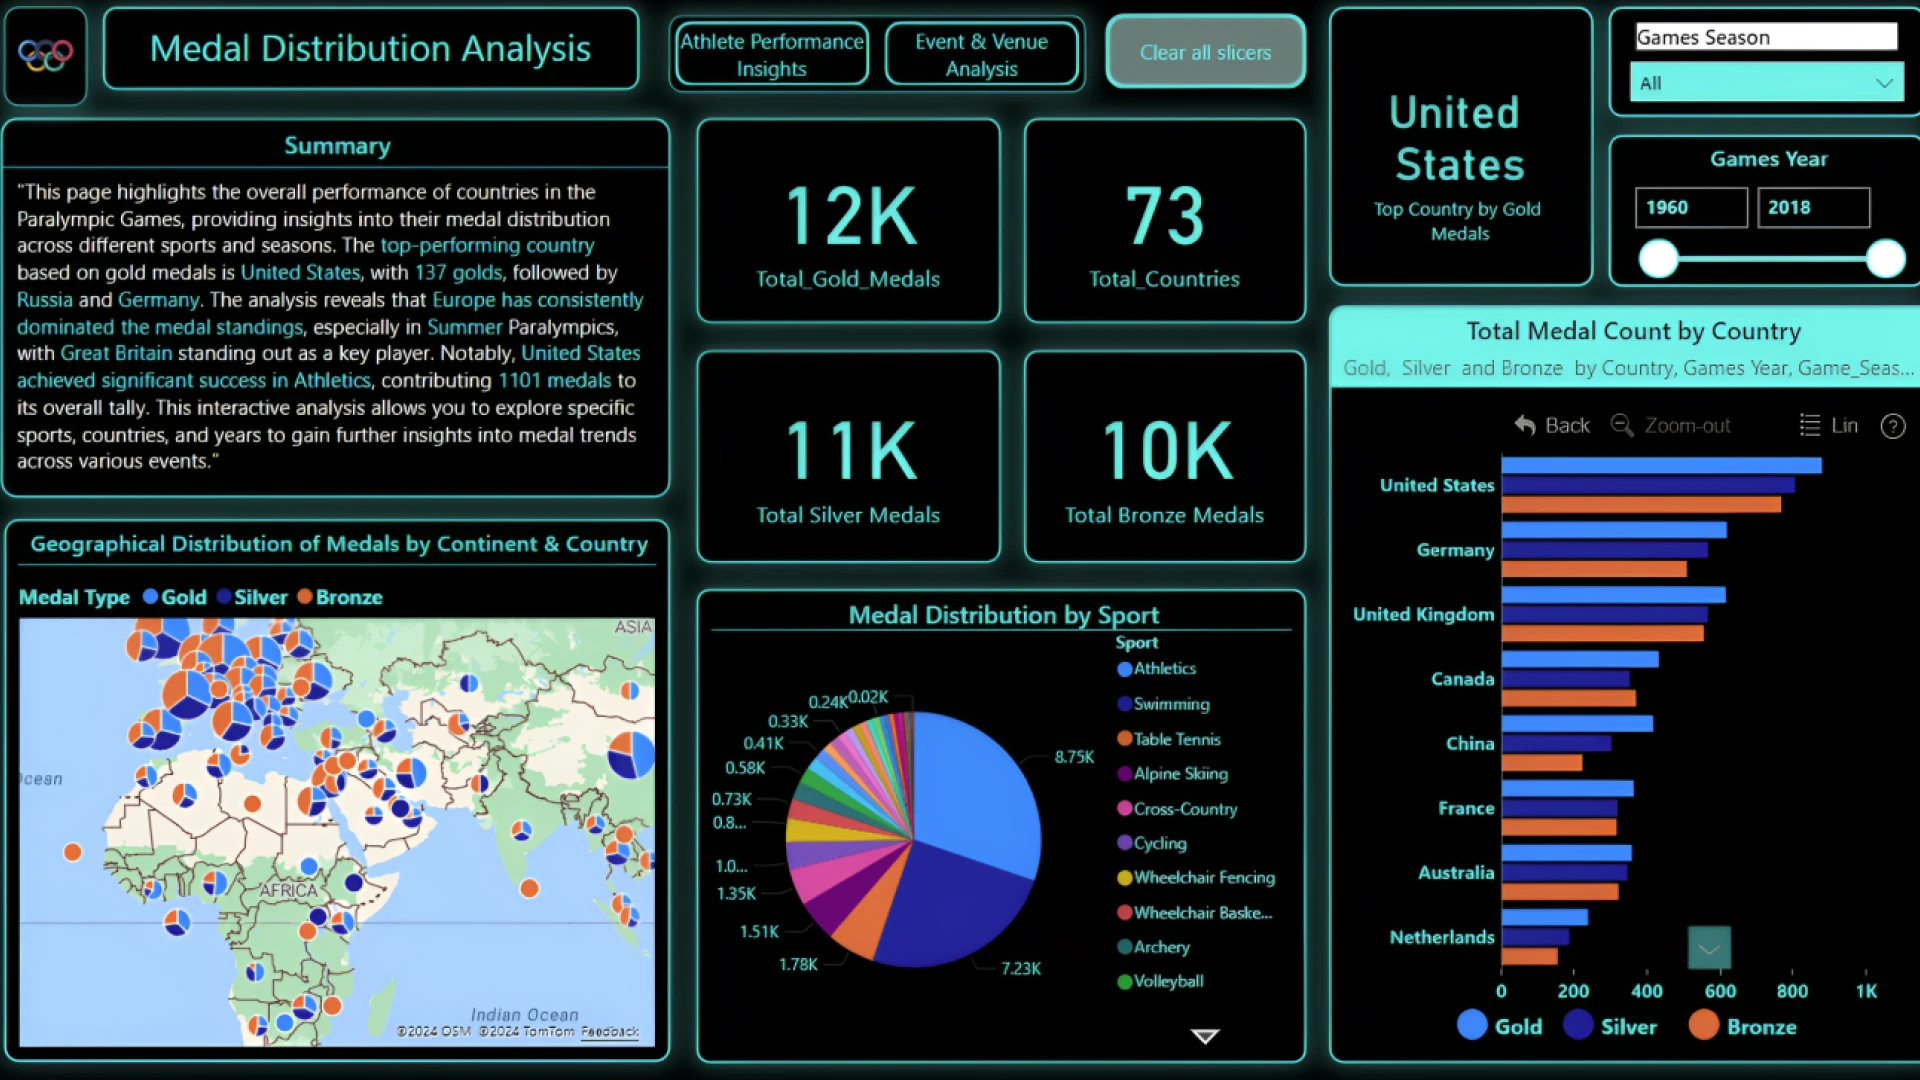Click the 2018 end year input
The width and height of the screenshot is (1920, 1080).
click(x=1813, y=207)
